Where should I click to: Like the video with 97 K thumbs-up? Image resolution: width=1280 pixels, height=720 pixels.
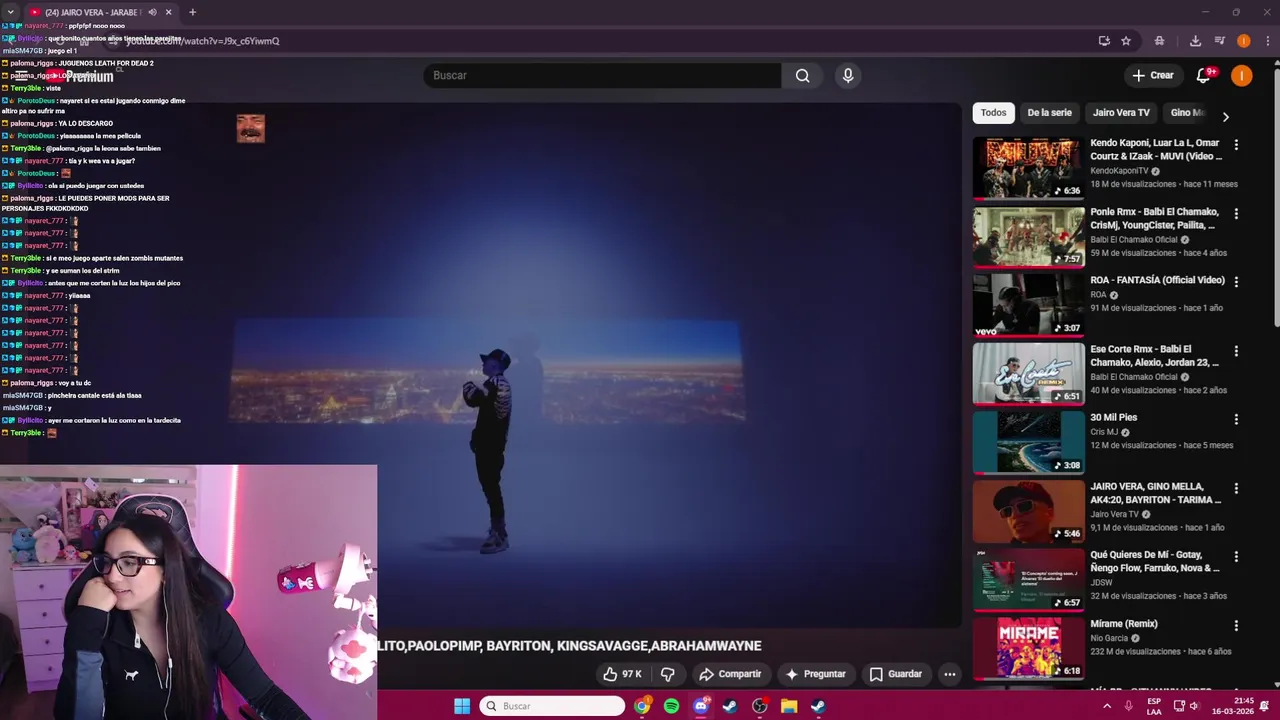pos(622,674)
